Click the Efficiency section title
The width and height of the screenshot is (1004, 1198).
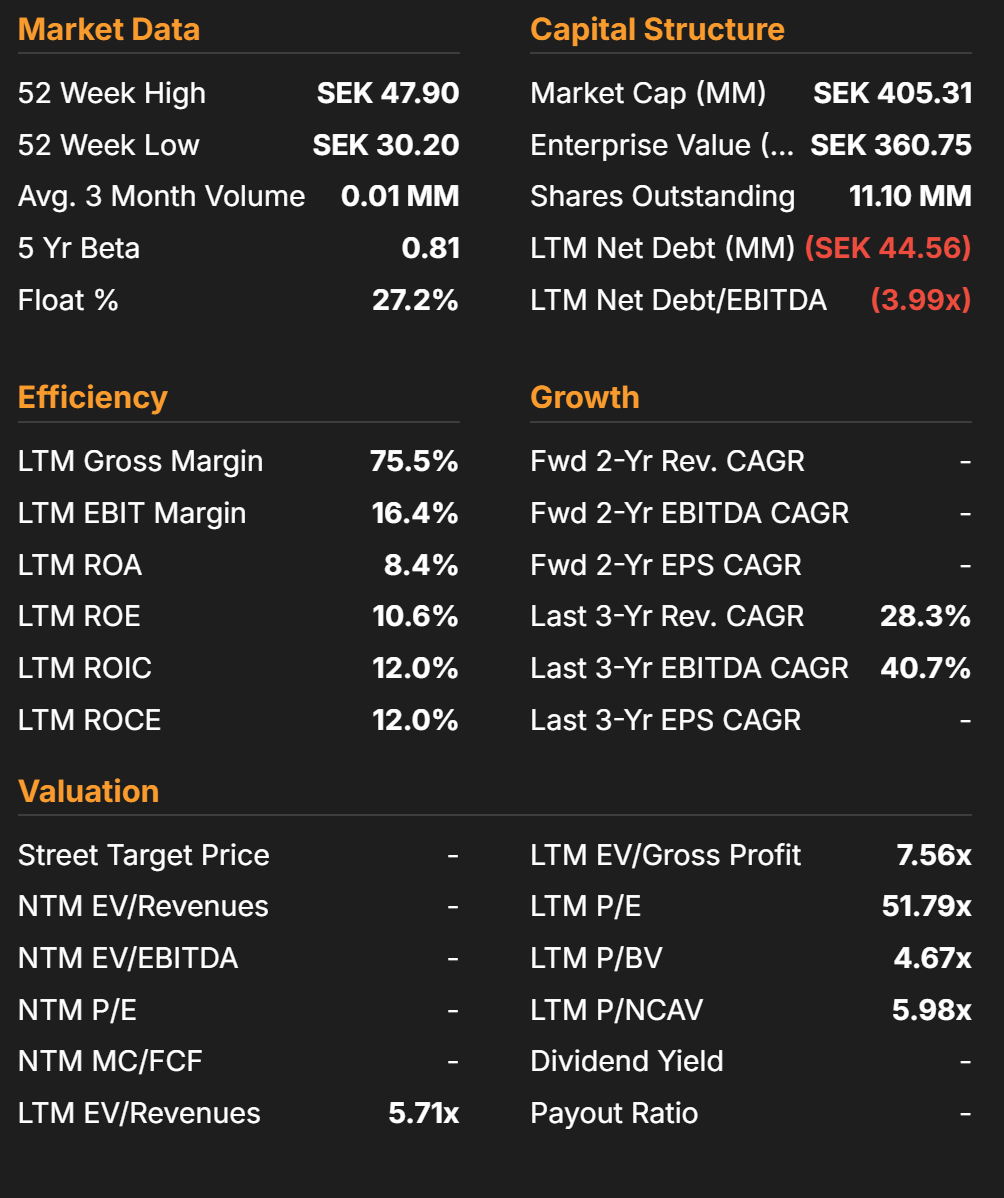pyautogui.click(x=92, y=397)
